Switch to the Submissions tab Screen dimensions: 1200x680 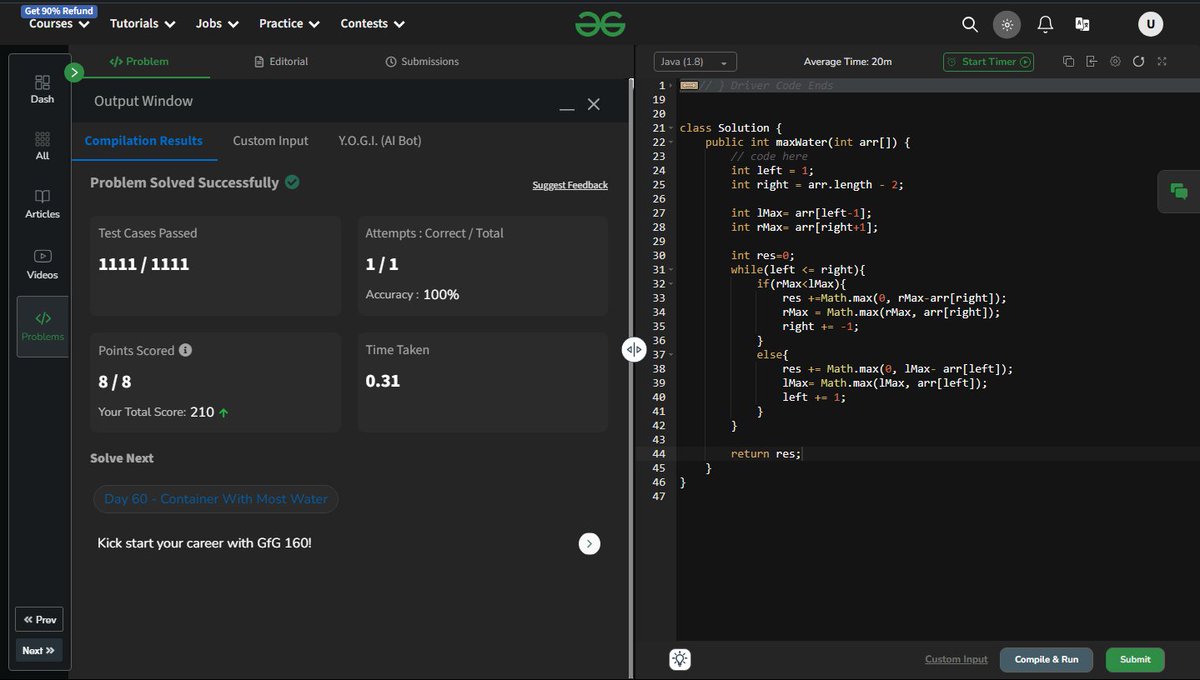(x=422, y=62)
